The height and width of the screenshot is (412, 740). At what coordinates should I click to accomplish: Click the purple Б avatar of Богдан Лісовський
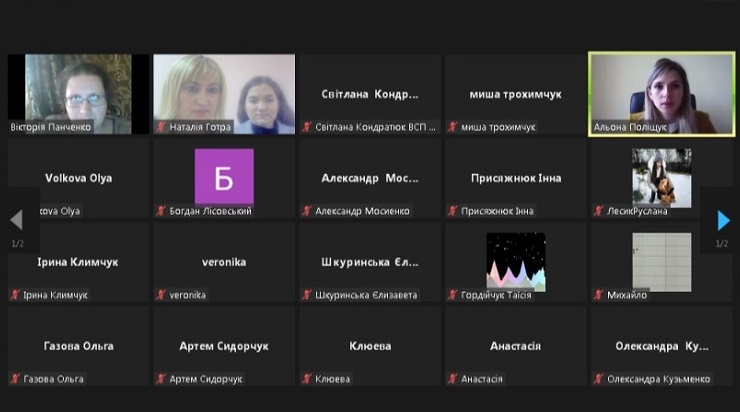coord(224,177)
